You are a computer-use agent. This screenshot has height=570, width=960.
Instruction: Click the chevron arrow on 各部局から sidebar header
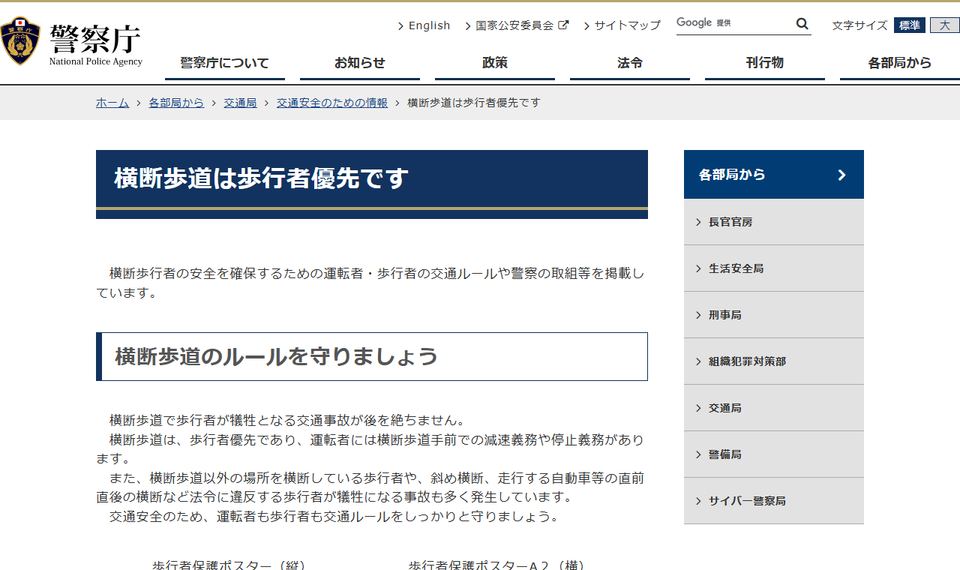[842, 175]
